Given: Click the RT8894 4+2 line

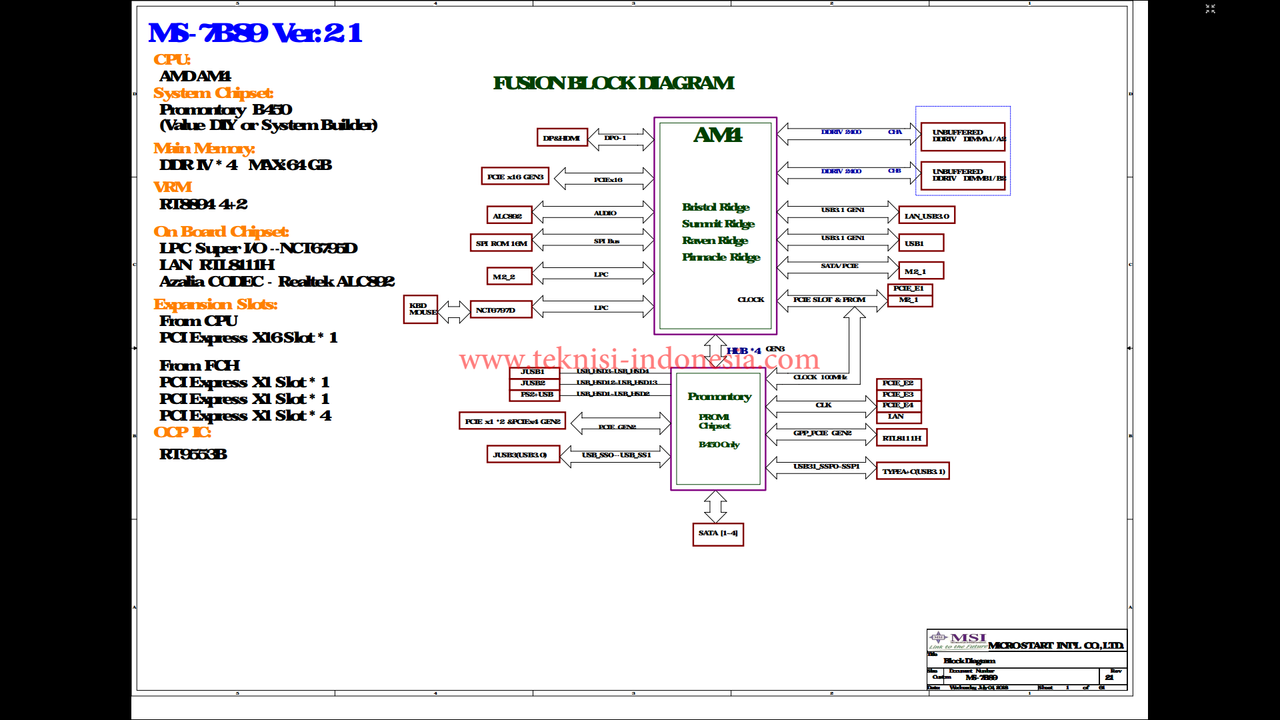Looking at the screenshot, I should 203,204.
